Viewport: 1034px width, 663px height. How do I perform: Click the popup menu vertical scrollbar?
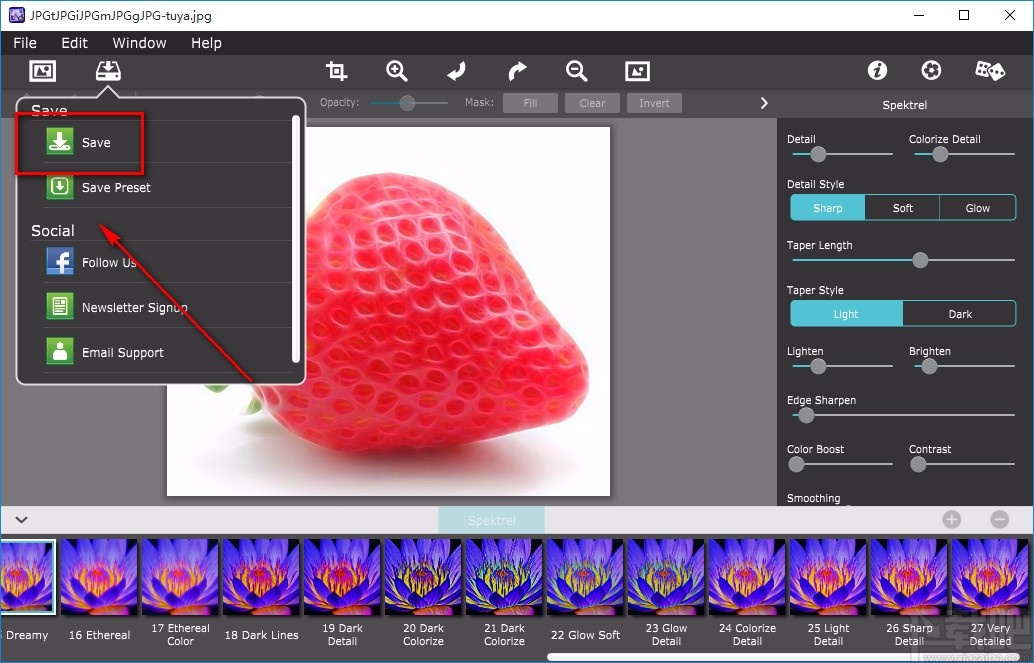pyautogui.click(x=295, y=239)
